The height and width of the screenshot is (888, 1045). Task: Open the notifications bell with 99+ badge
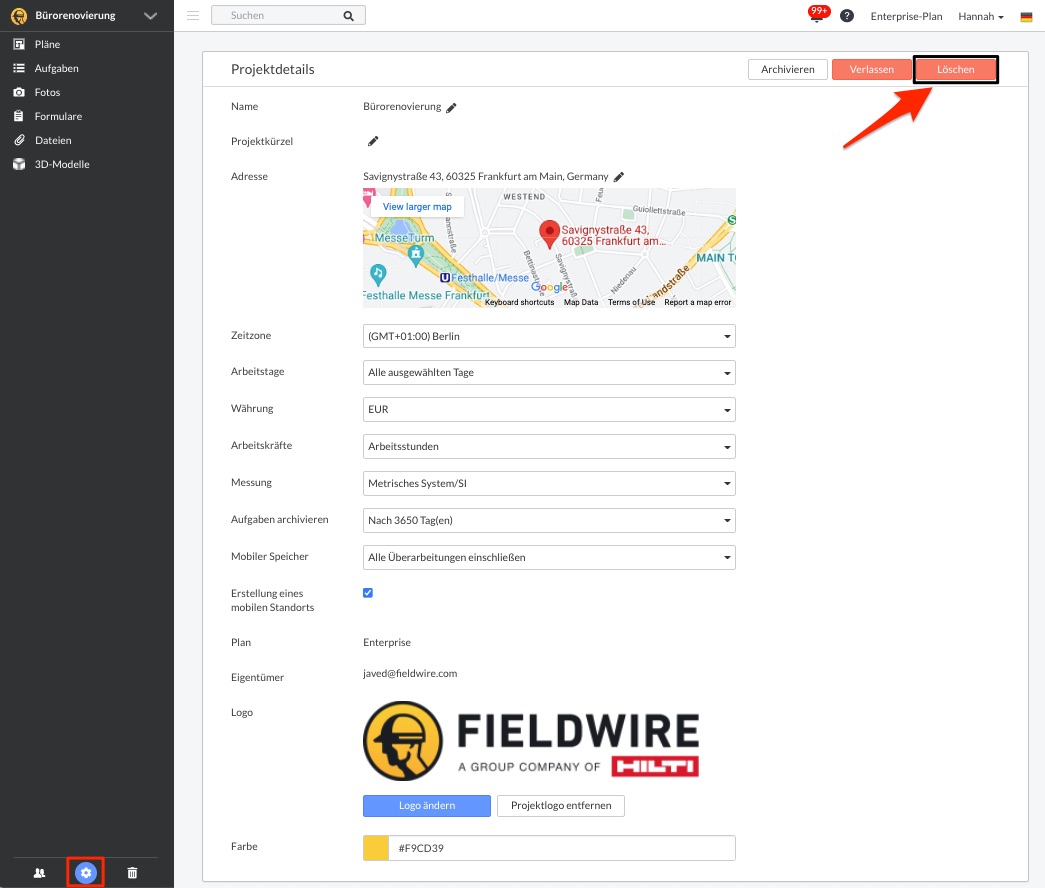pyautogui.click(x=818, y=14)
